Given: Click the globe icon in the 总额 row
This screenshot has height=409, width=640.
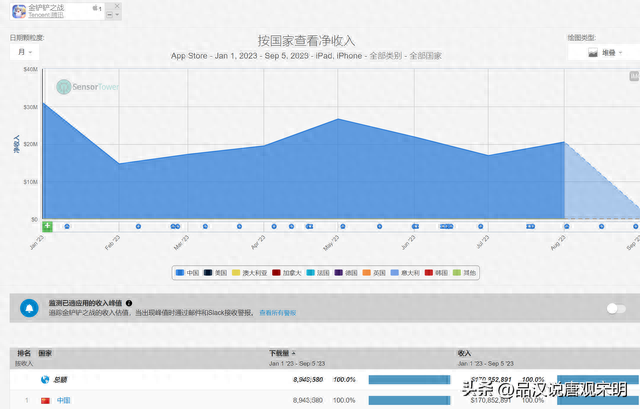Looking at the screenshot, I should pyautogui.click(x=45, y=380).
